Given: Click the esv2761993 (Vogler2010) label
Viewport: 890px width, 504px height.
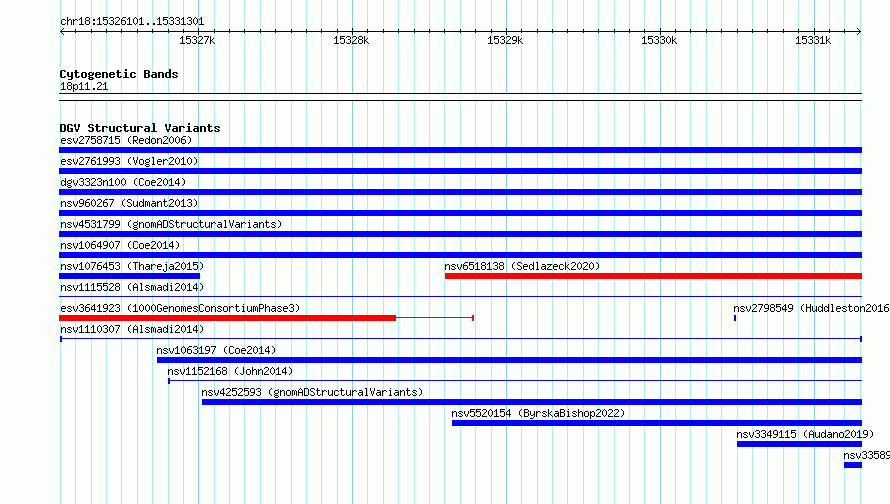Looking at the screenshot, I should click(129, 161).
